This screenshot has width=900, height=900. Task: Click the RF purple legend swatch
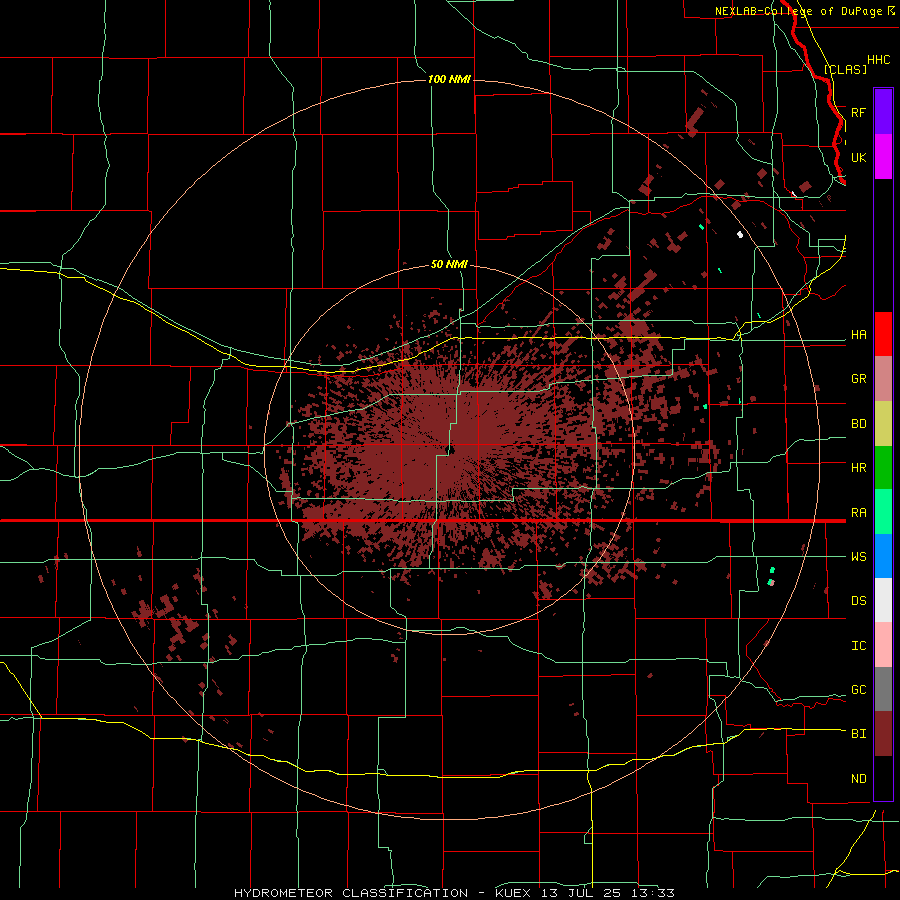pos(883,112)
